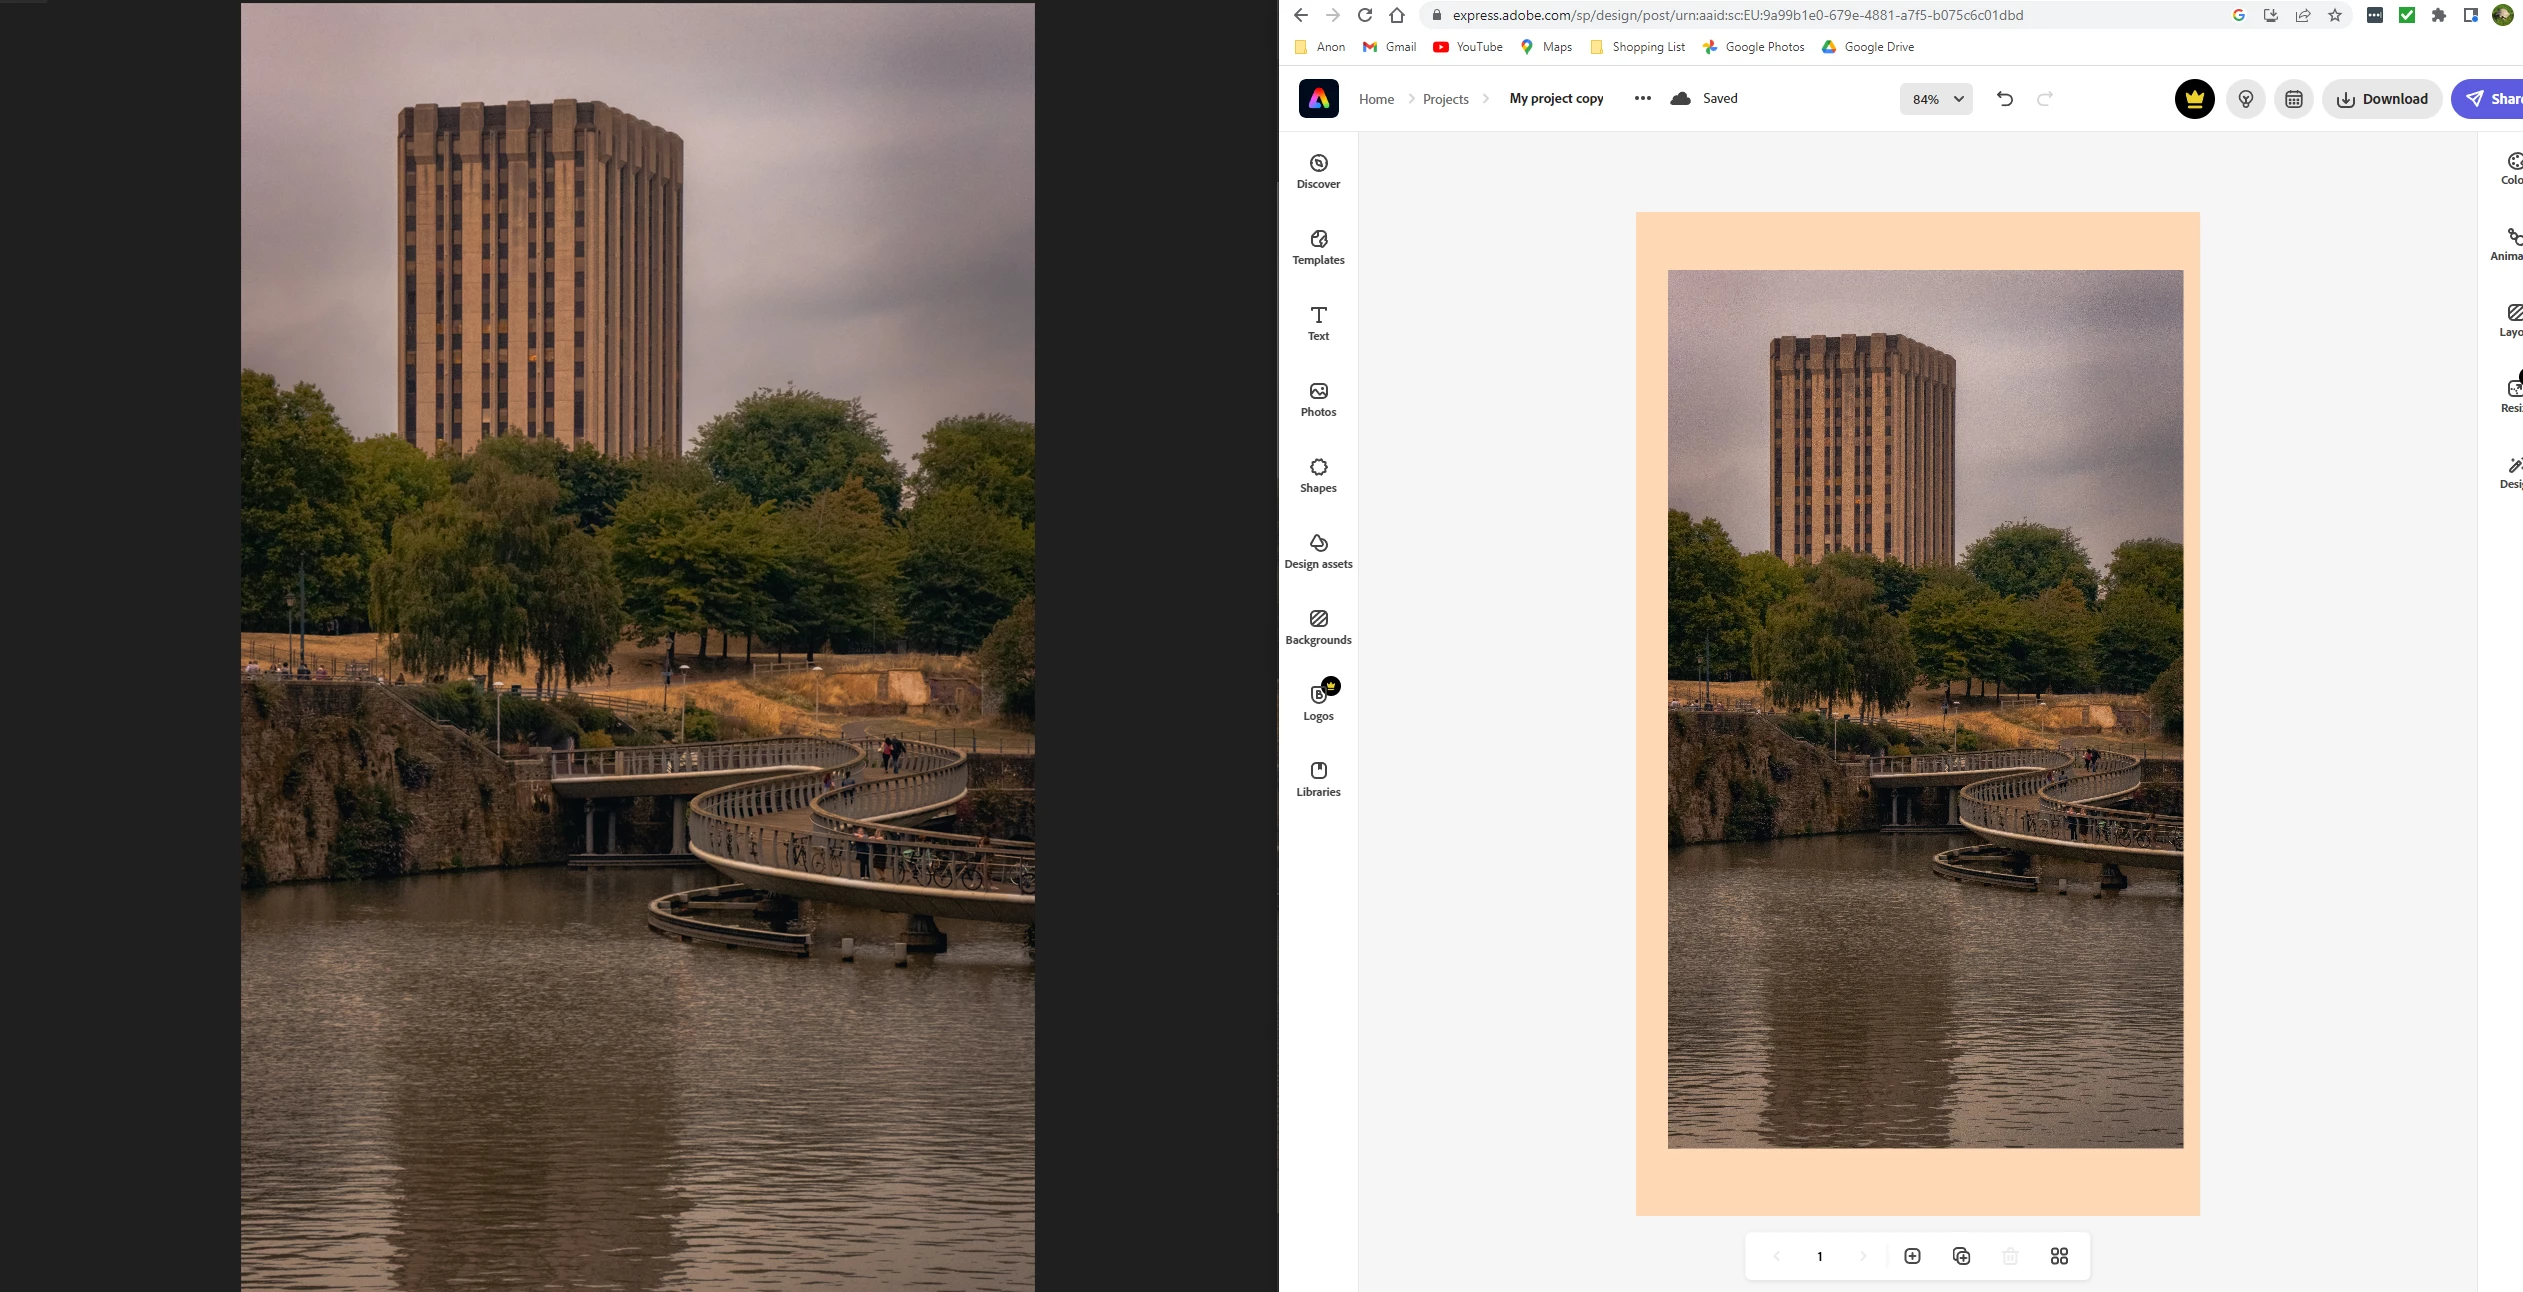Click the undo arrow
2523x1292 pixels.
coord(2004,98)
